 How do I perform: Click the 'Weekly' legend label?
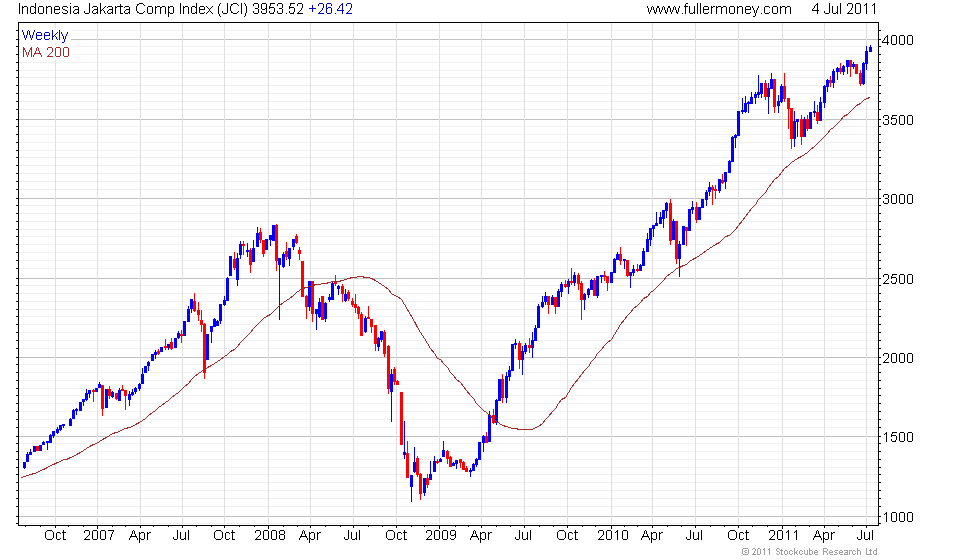[45, 35]
